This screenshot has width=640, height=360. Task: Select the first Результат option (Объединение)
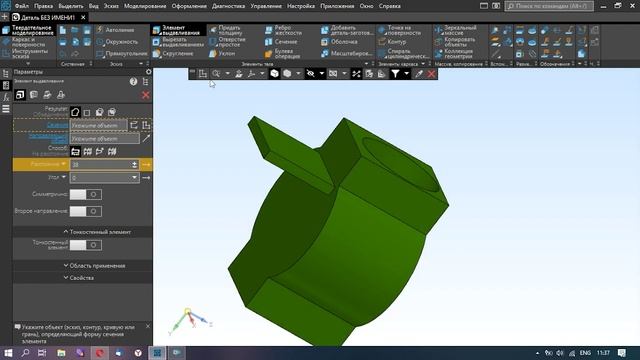coord(75,112)
